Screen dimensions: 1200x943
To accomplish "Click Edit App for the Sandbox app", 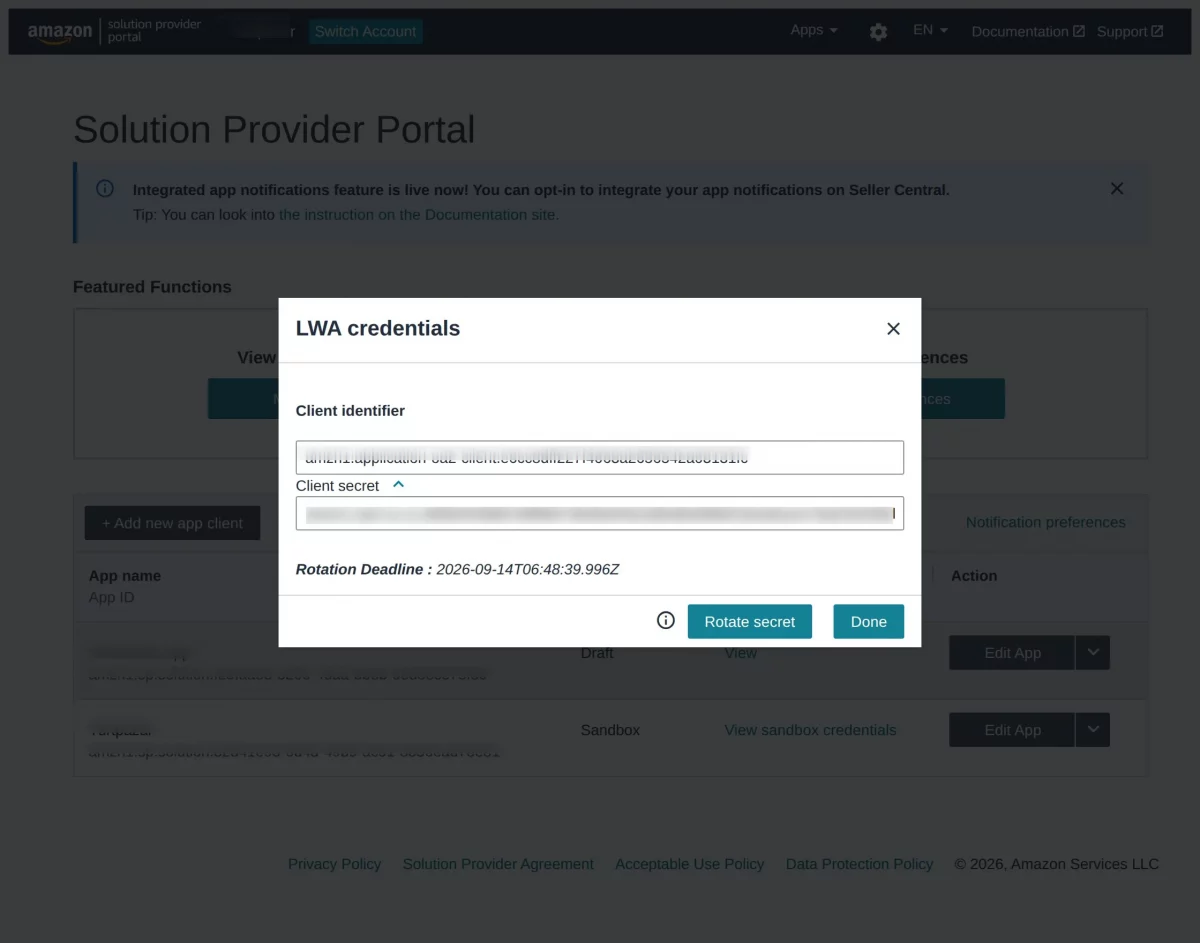I will pyautogui.click(x=1011, y=730).
